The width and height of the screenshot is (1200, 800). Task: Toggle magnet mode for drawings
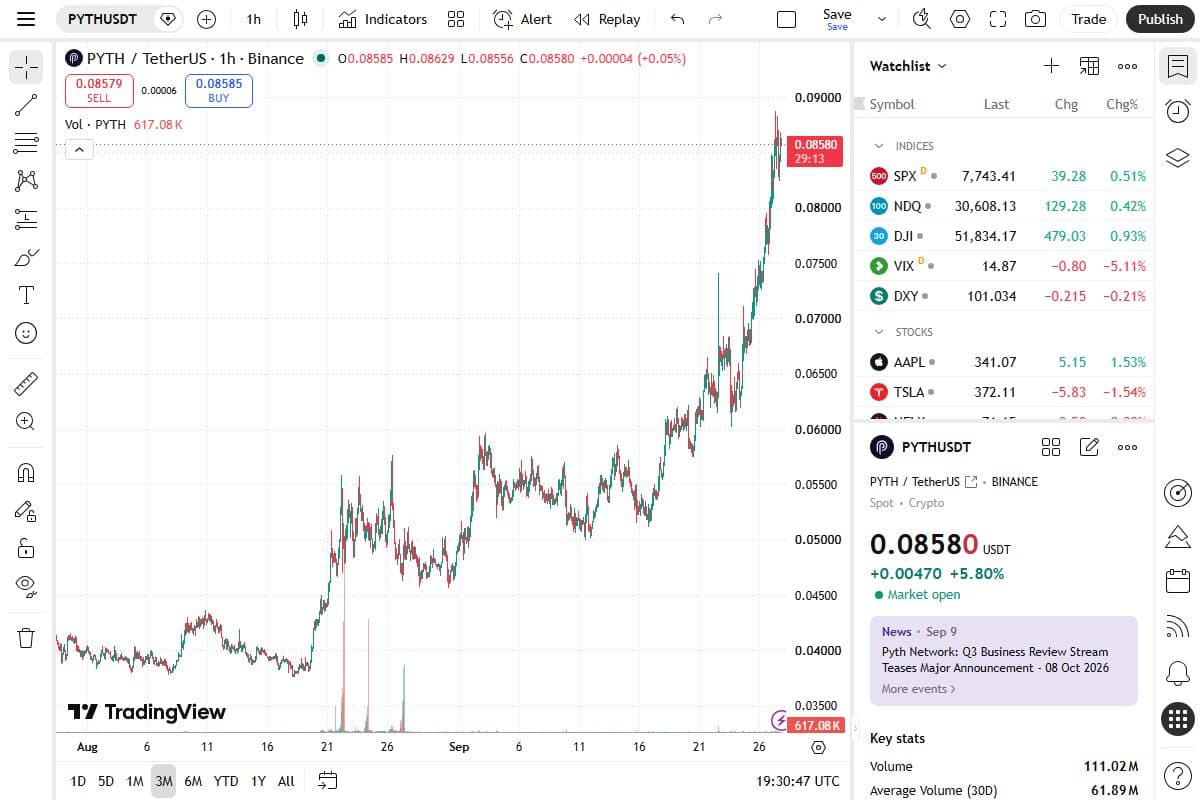(26, 472)
